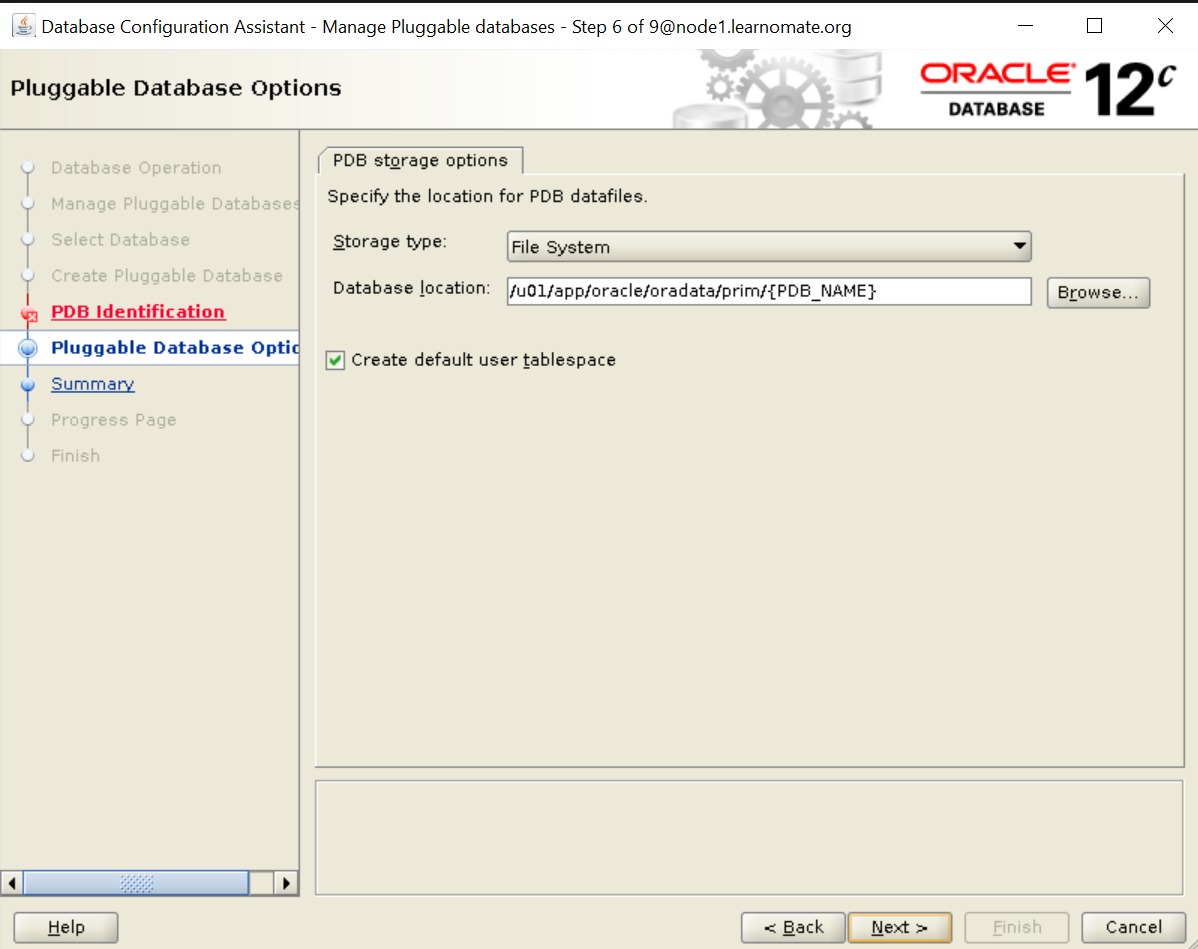
Task: Jump to the Summary step
Action: pyautogui.click(x=93, y=384)
